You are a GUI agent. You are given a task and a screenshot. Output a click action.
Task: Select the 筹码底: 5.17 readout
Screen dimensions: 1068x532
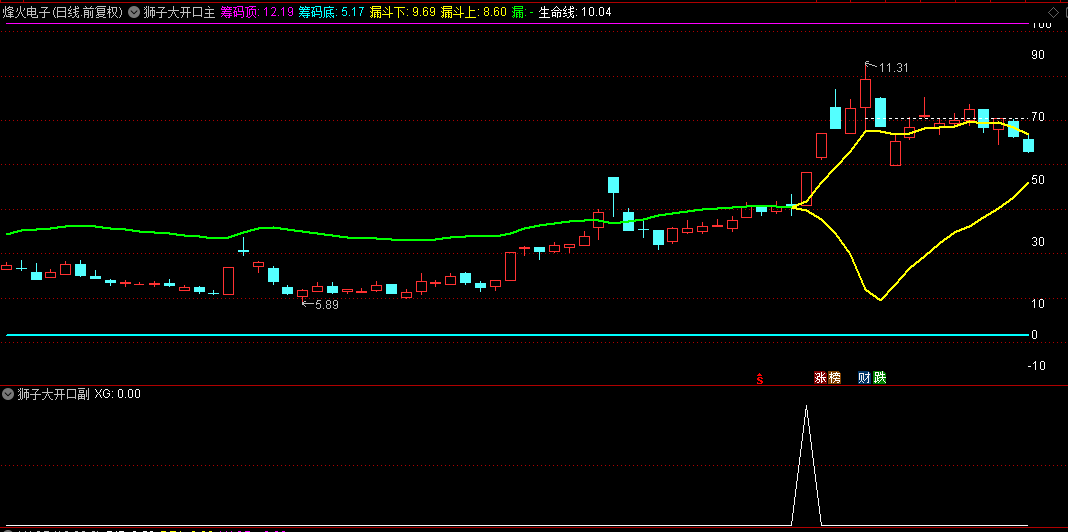point(330,12)
